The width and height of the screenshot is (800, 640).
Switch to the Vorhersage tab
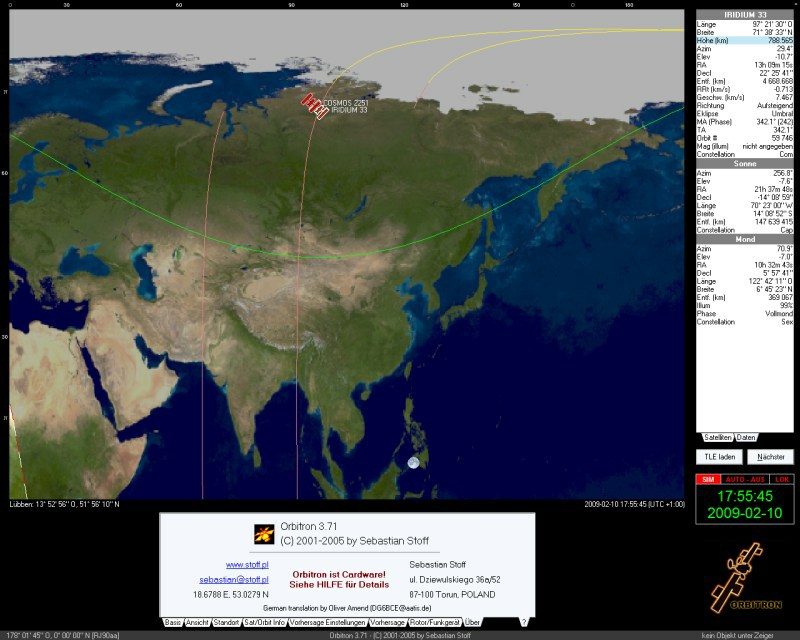click(387, 622)
